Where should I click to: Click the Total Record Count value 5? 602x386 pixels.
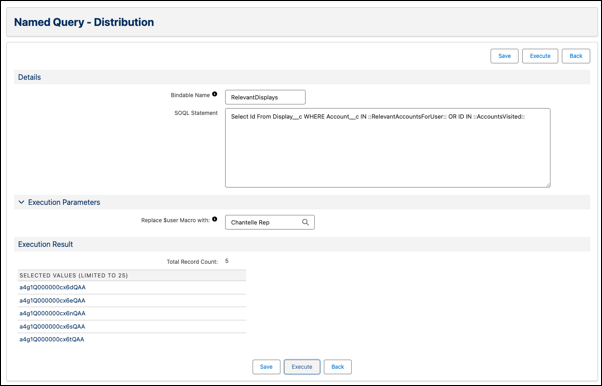[x=227, y=261]
